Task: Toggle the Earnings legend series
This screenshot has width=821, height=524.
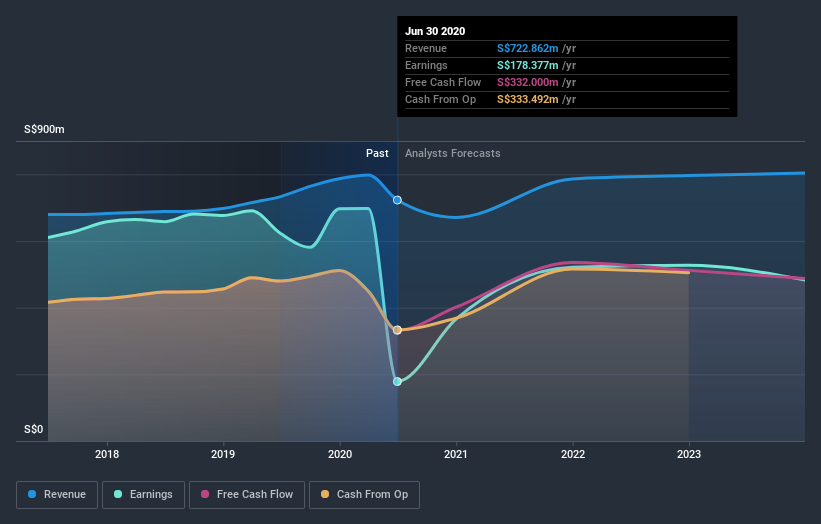Action: point(143,495)
